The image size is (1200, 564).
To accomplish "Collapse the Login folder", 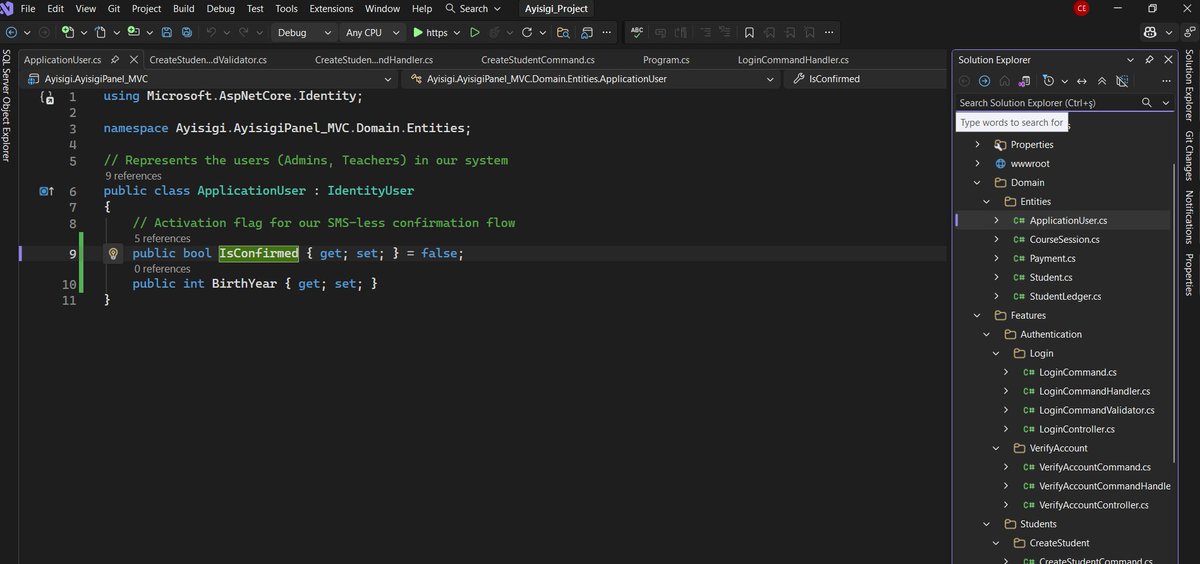I will tap(996, 354).
